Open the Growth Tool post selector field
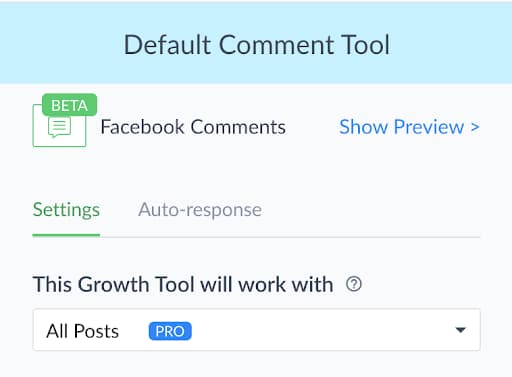This screenshot has width=512, height=377. pyautogui.click(x=256, y=330)
